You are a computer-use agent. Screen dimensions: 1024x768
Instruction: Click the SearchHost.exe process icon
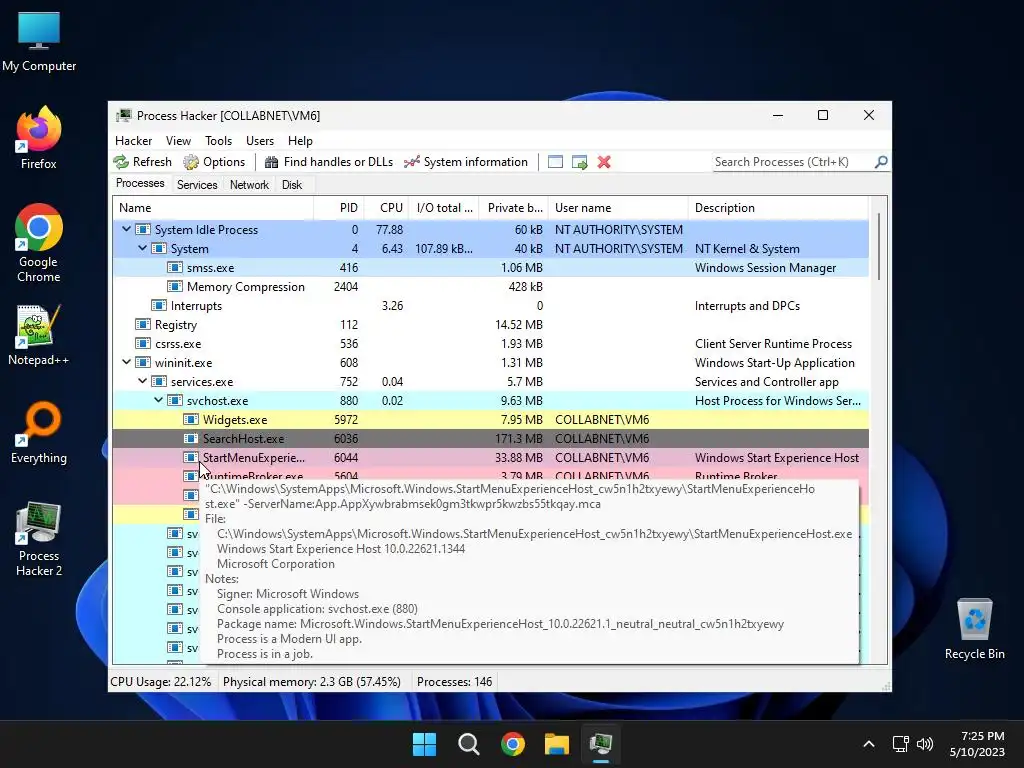point(191,439)
